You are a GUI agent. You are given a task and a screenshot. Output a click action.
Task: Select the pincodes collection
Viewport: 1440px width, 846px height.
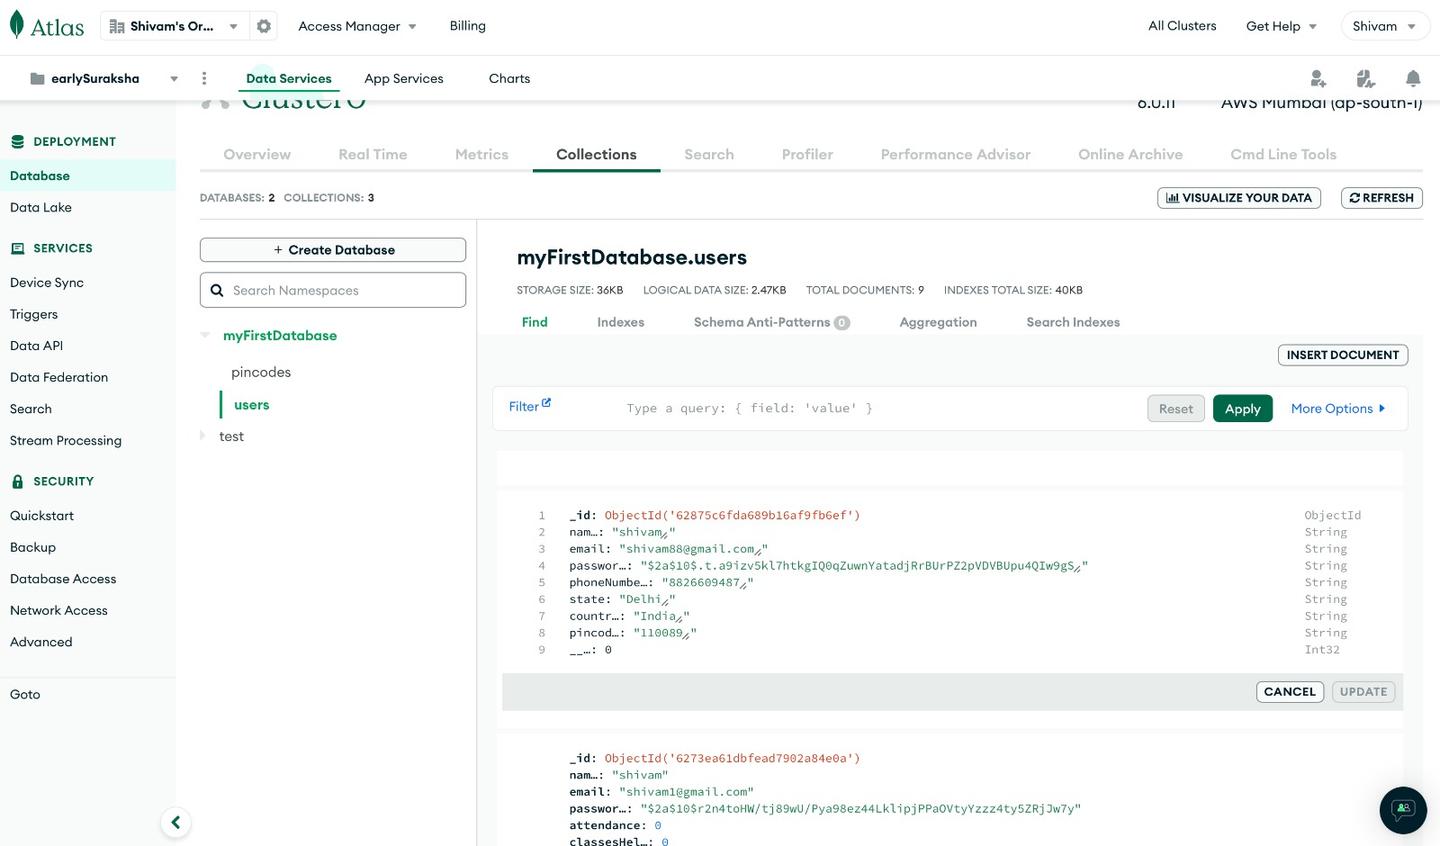tap(261, 372)
